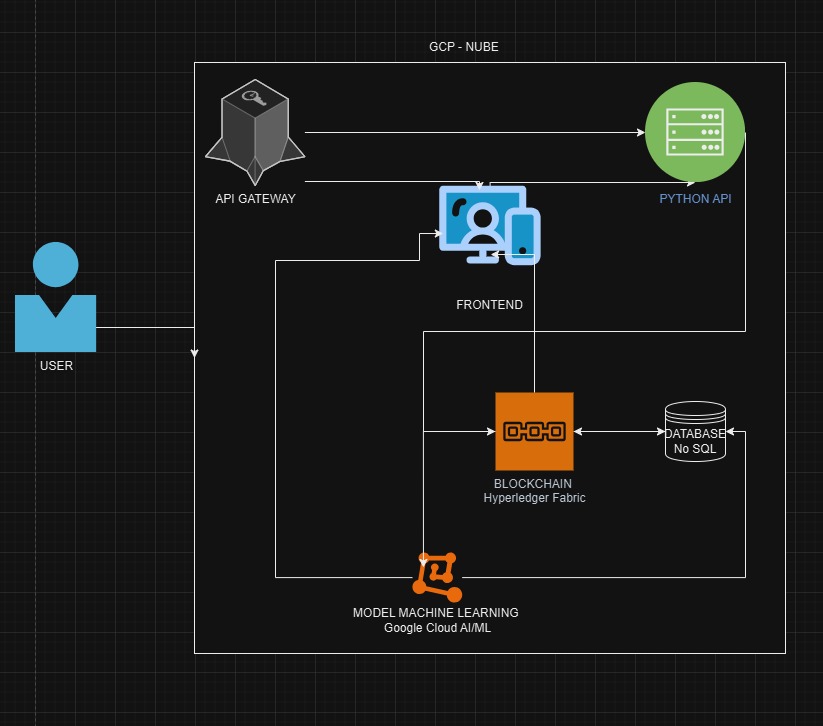The width and height of the screenshot is (823, 726).
Task: Select the BLOCKCHAIN text label
Action: tap(533, 484)
